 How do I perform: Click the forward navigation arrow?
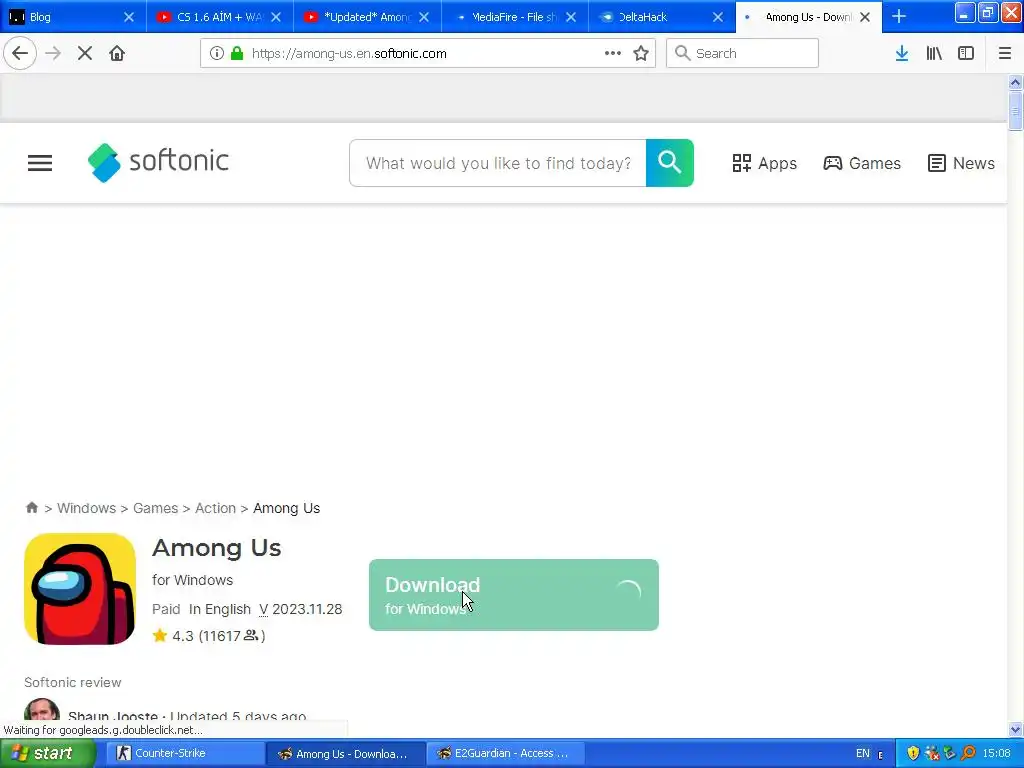click(53, 53)
